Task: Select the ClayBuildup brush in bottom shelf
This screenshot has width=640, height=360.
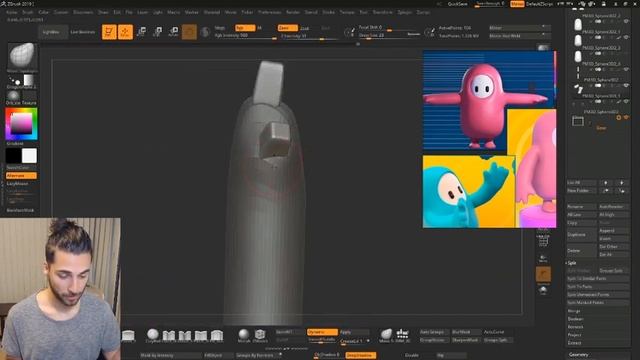Action: [153, 336]
